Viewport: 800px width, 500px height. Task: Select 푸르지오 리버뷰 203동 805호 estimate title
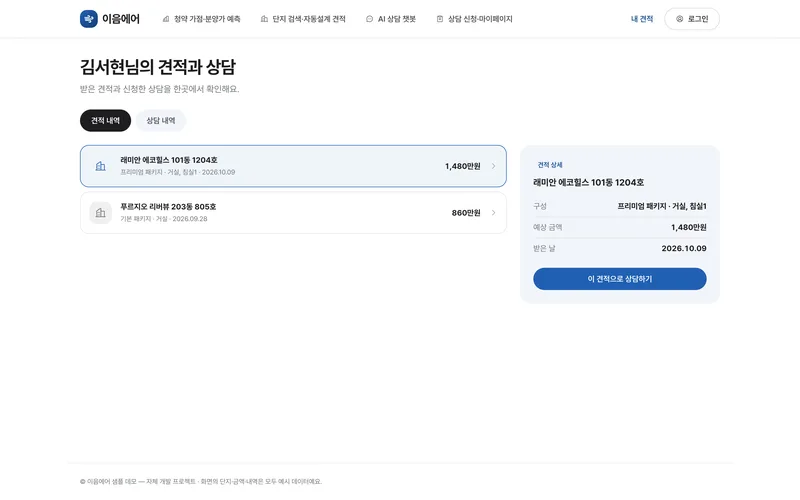point(168,207)
